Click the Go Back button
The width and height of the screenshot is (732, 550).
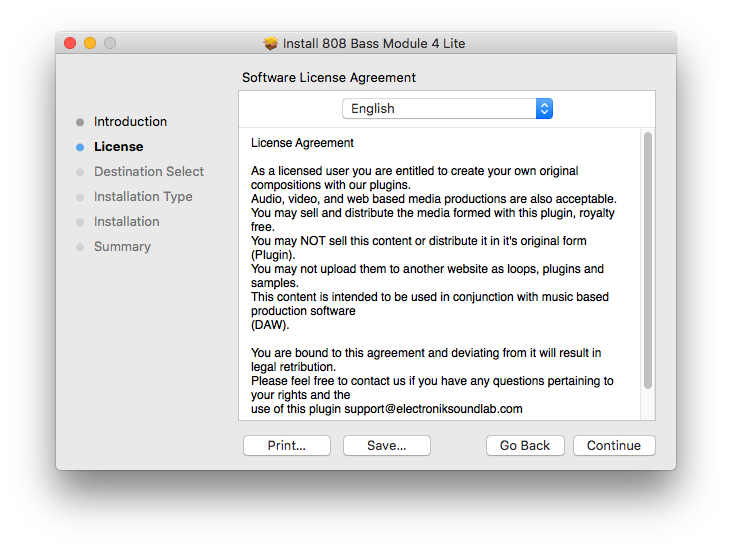tap(525, 445)
